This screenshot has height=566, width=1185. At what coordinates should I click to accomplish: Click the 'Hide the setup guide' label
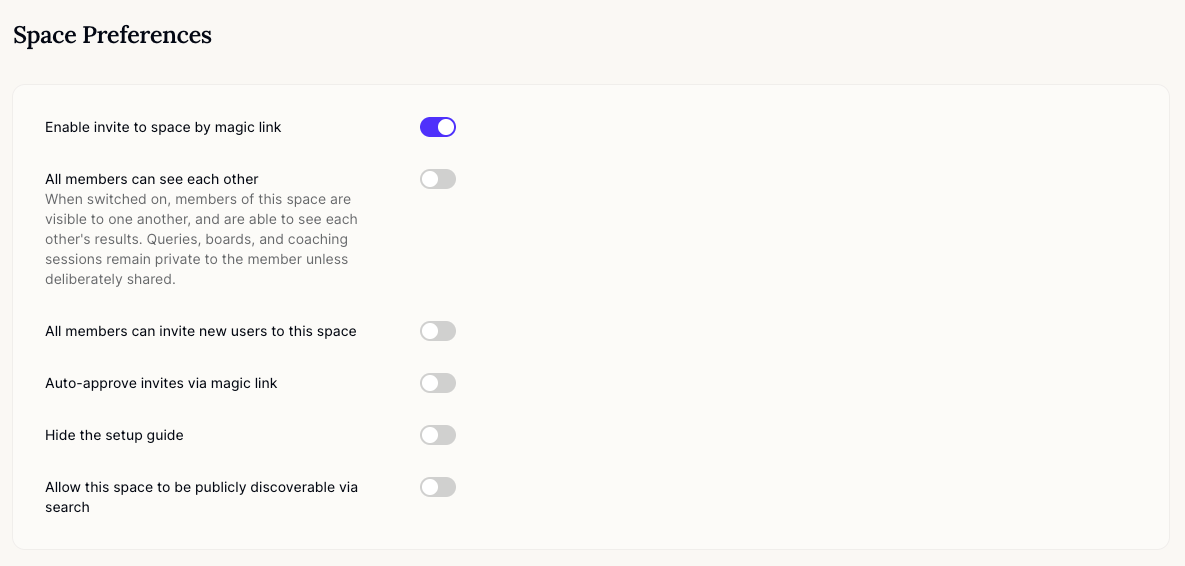click(114, 435)
